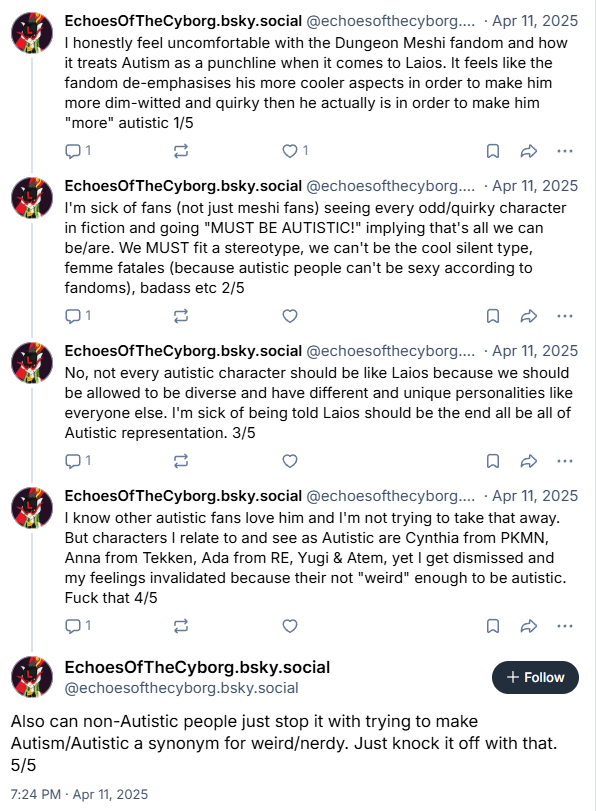This screenshot has height=811, width=596.
Task: Open the Apr 11, 2025 timestamp of first post
Action: tap(534, 21)
